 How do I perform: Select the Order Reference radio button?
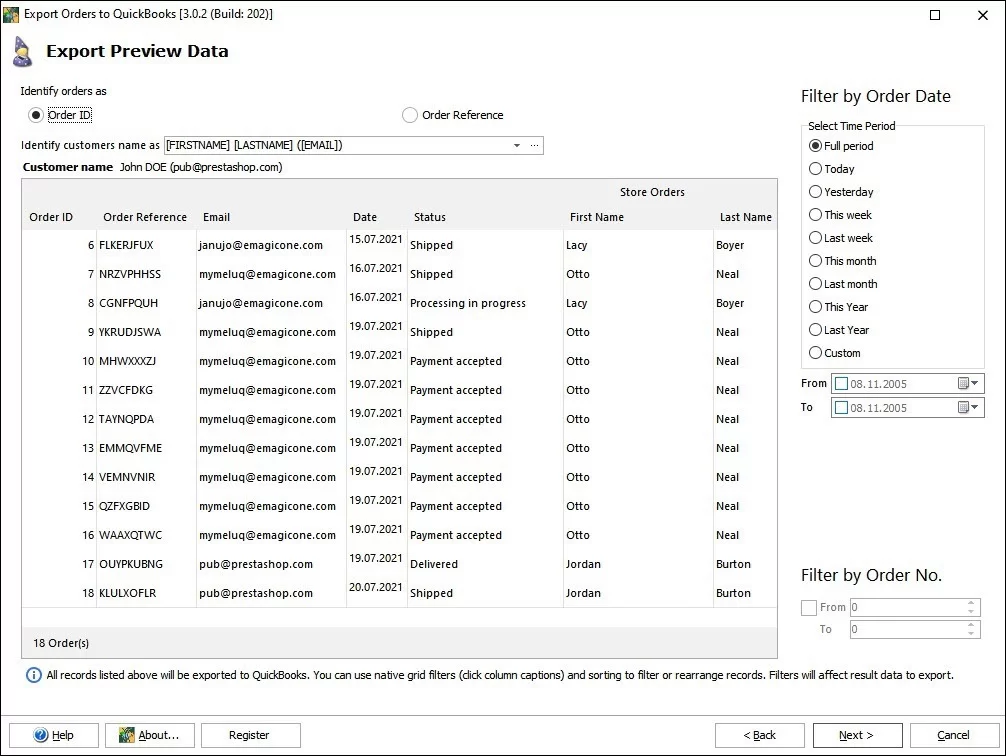click(x=410, y=115)
